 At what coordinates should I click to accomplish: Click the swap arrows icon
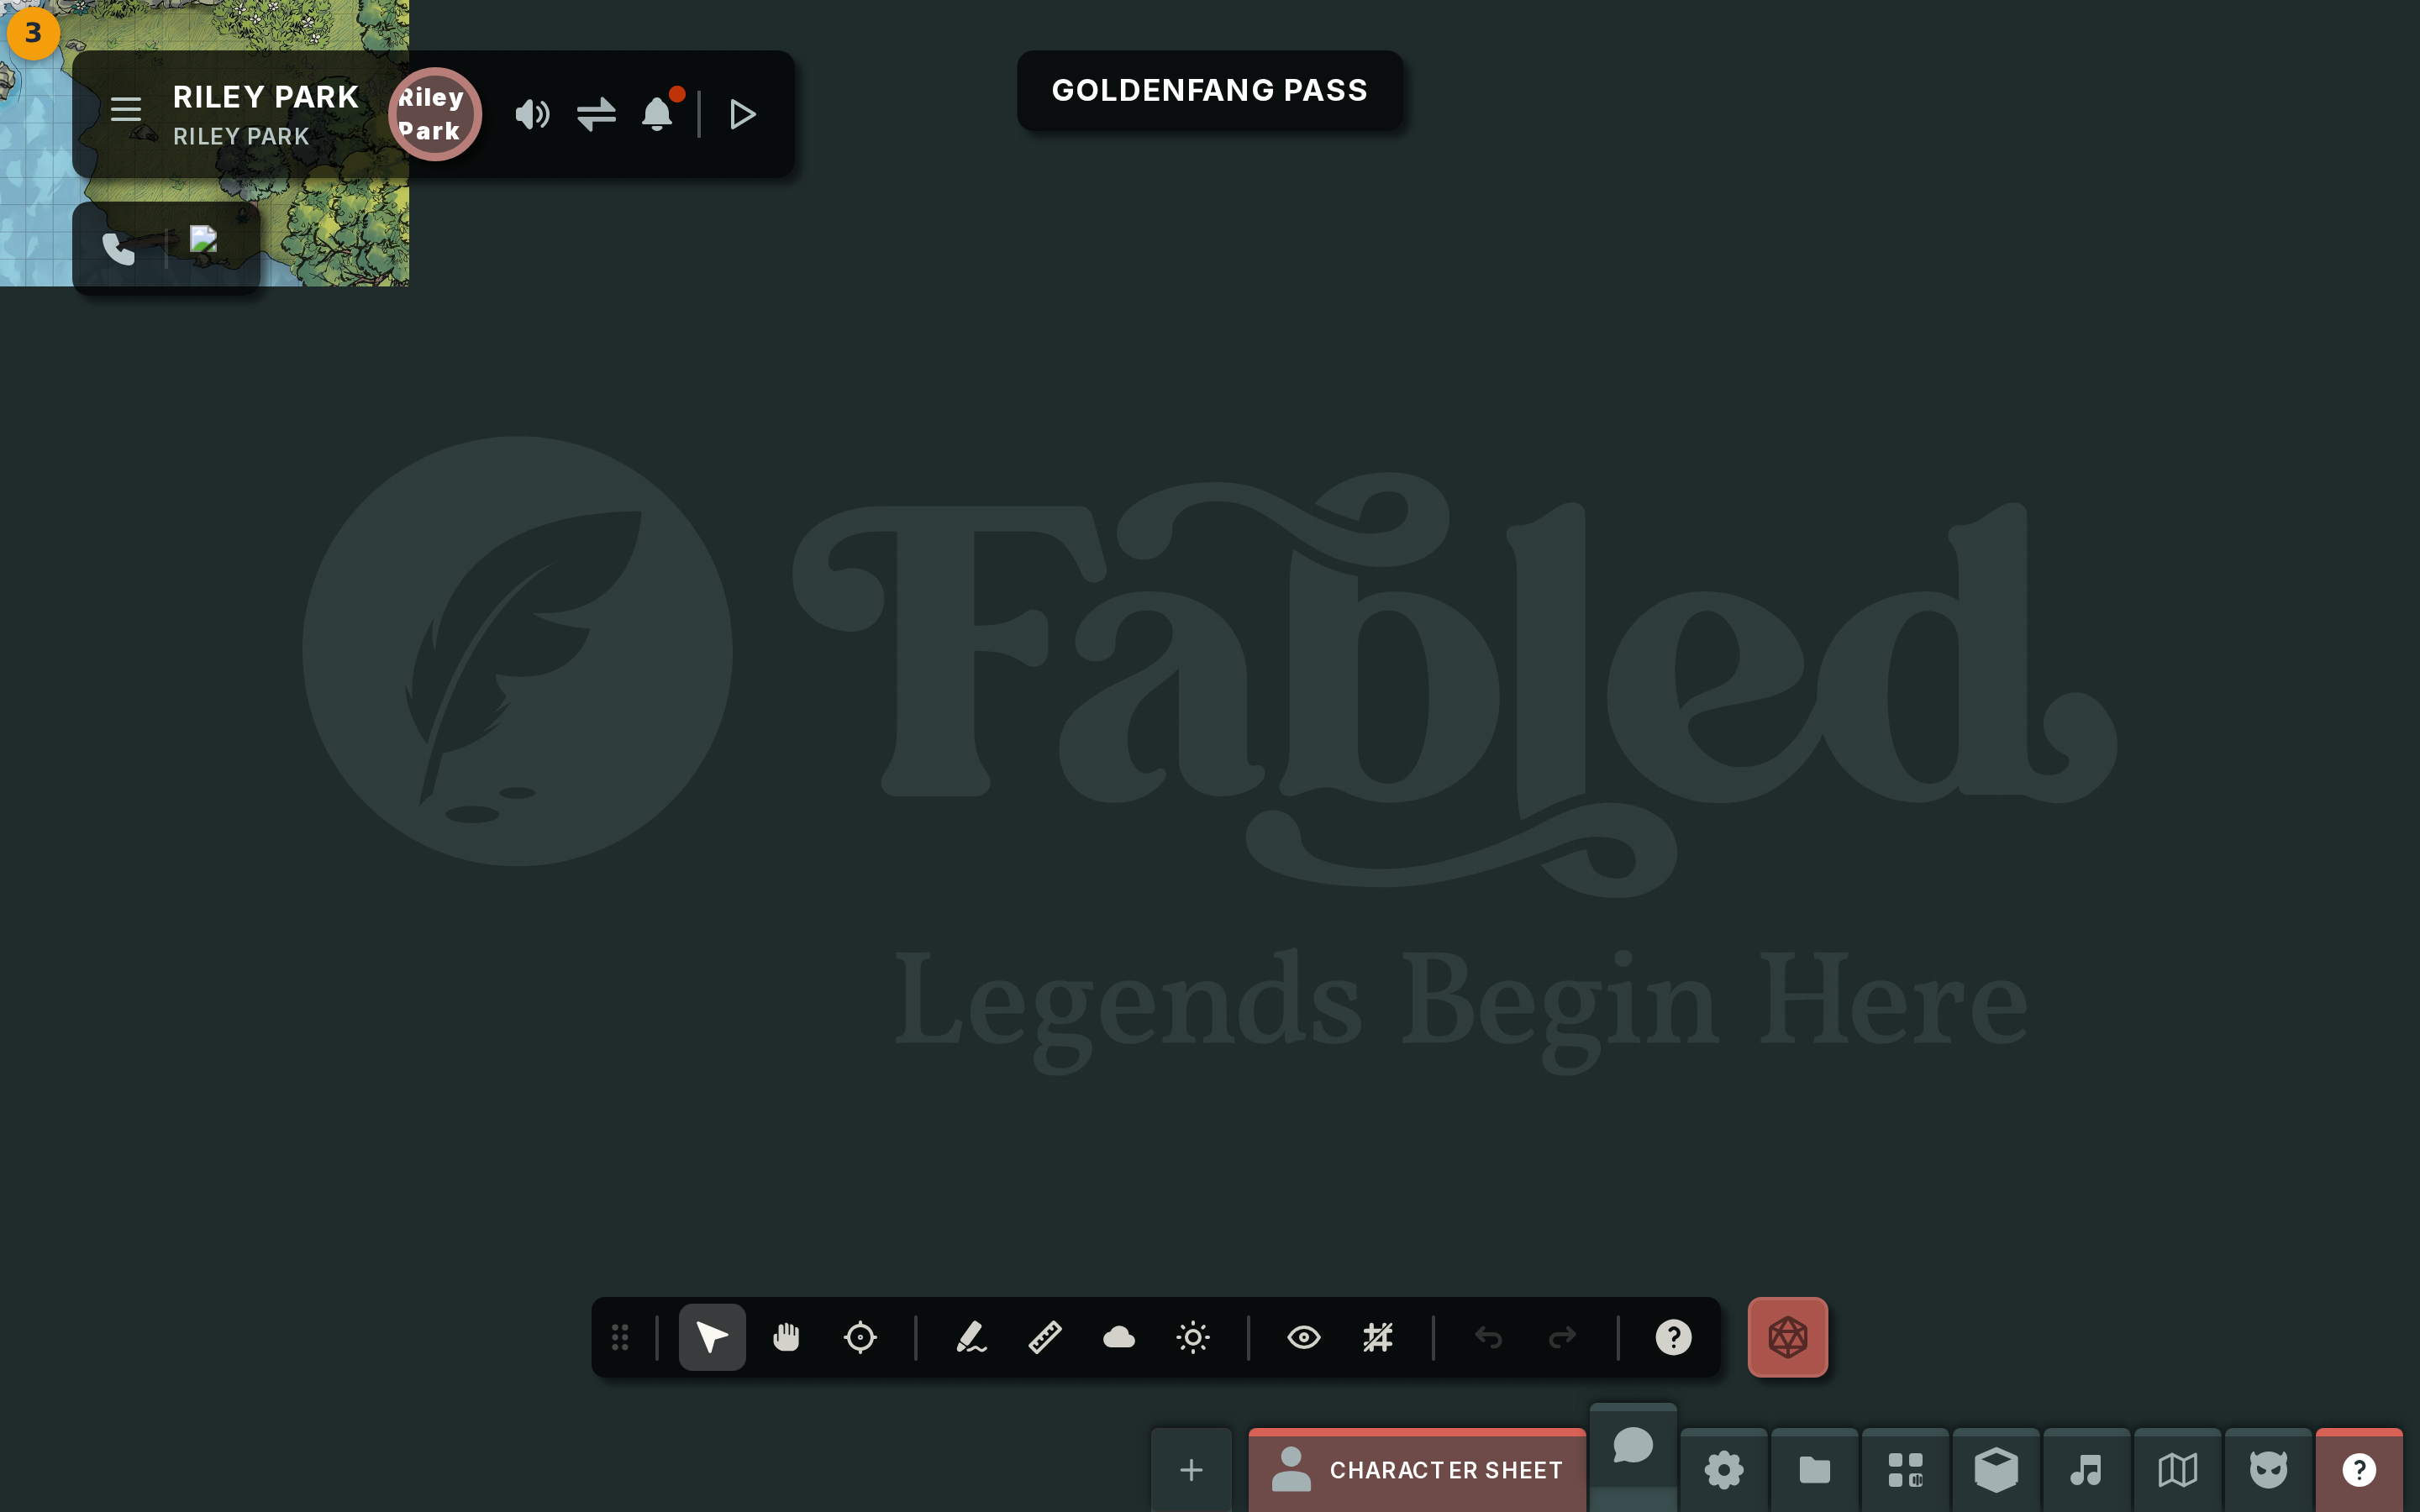(596, 114)
